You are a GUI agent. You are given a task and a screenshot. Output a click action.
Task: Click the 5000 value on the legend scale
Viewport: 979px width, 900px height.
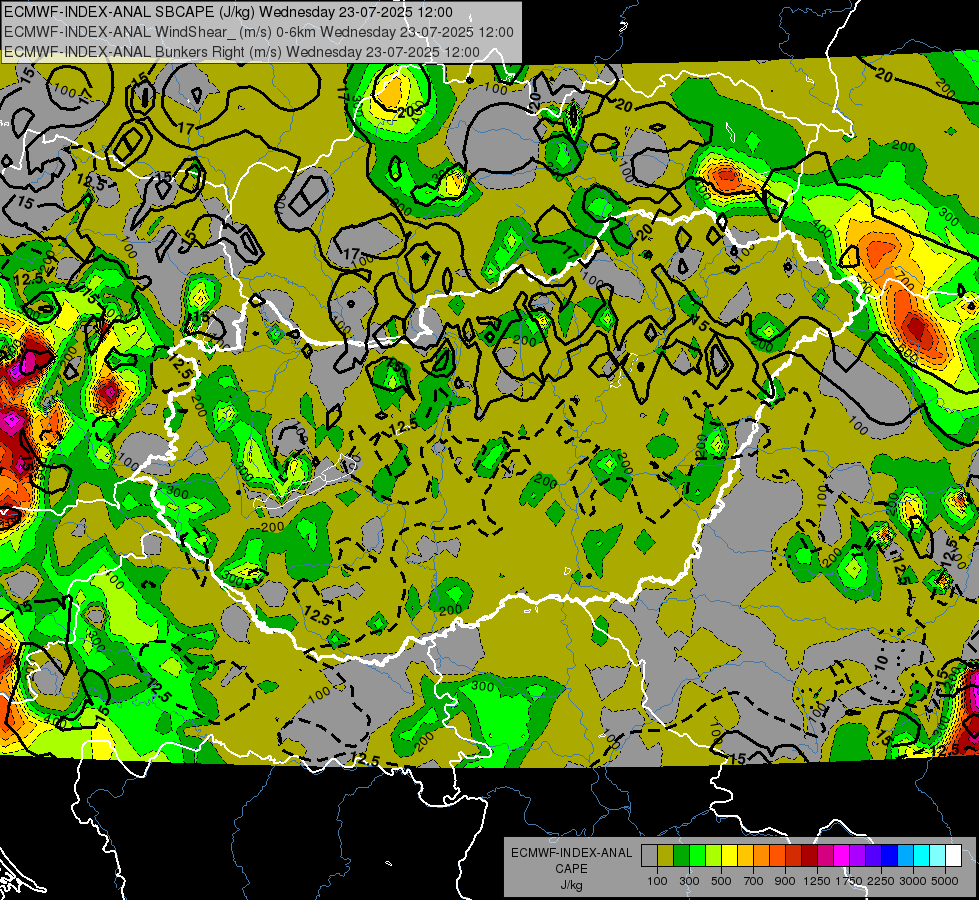(945, 881)
